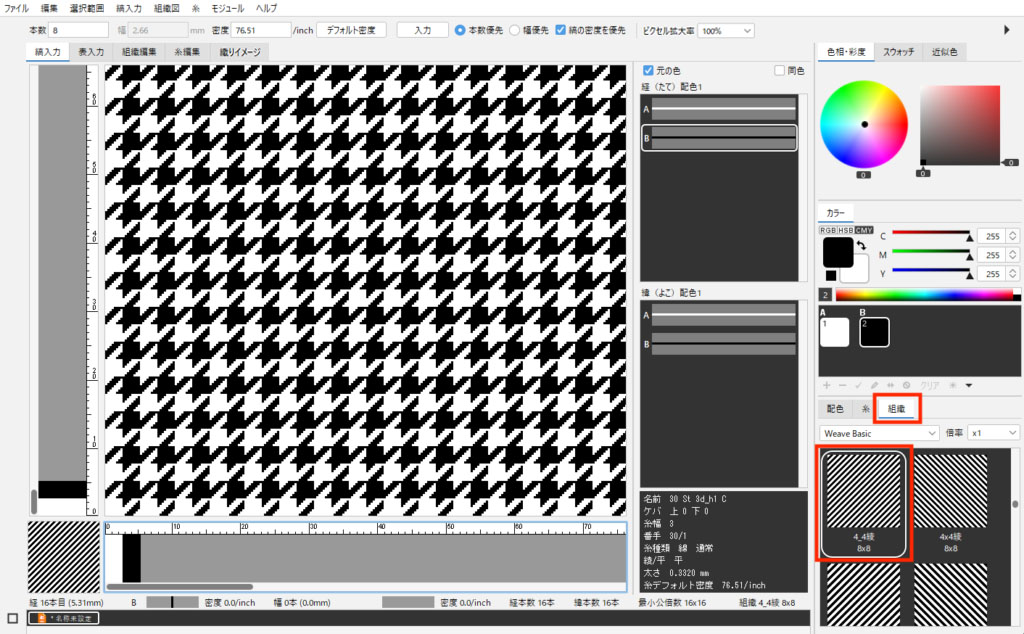The height and width of the screenshot is (634, 1024).
Task: Click the plus icon to add a color
Action: [826, 385]
